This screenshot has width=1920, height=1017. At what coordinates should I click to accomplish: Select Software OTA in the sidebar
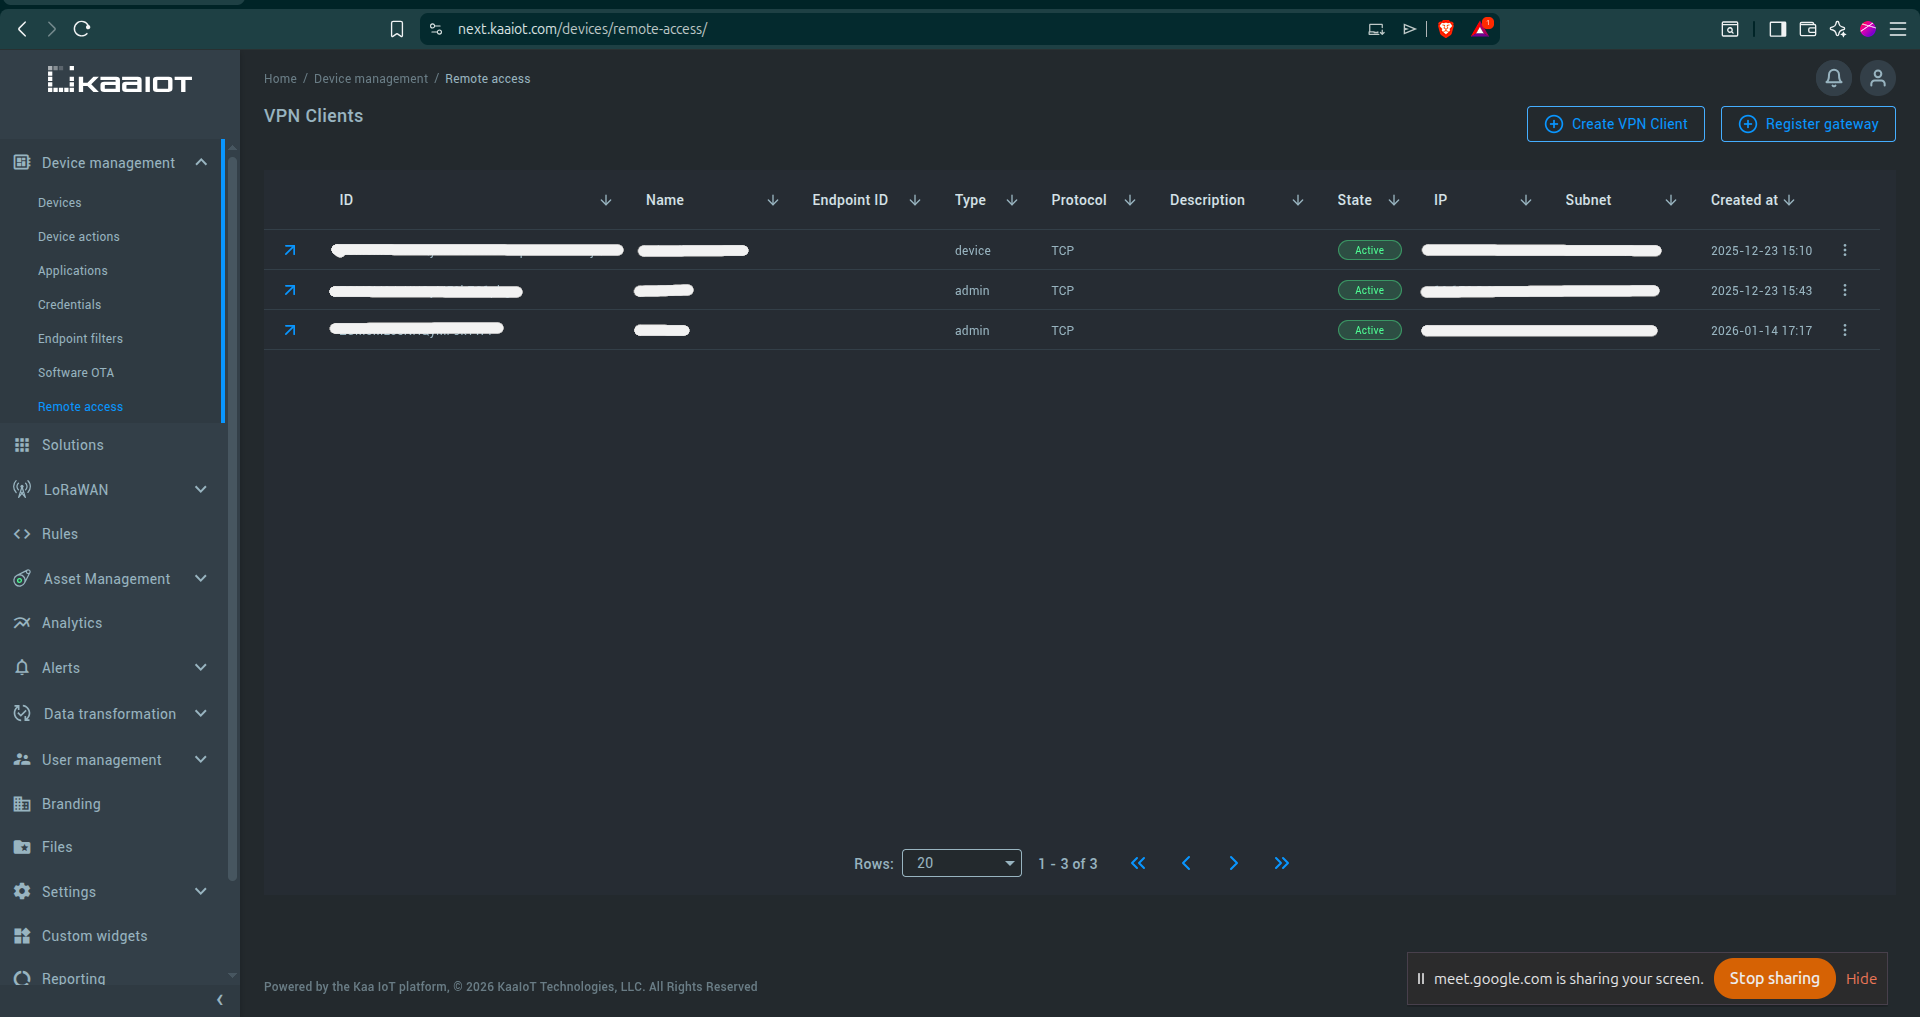point(76,372)
